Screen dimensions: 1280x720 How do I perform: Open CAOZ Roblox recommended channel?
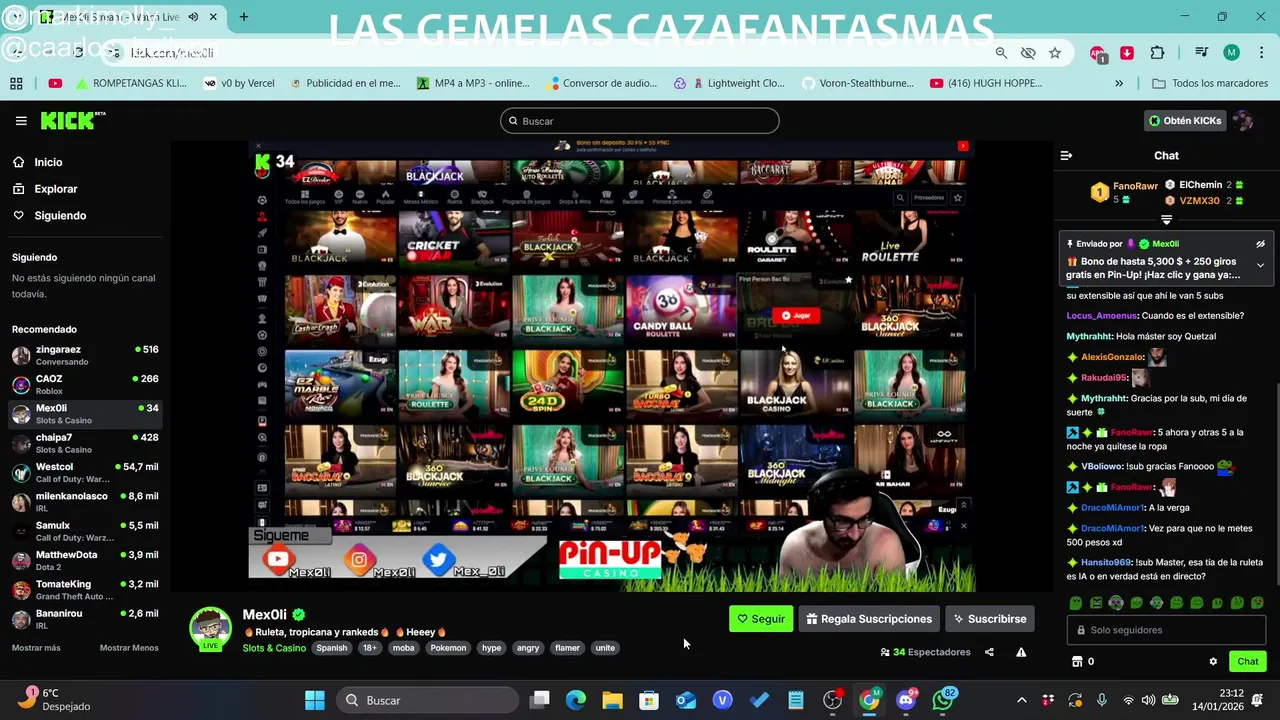(85, 384)
